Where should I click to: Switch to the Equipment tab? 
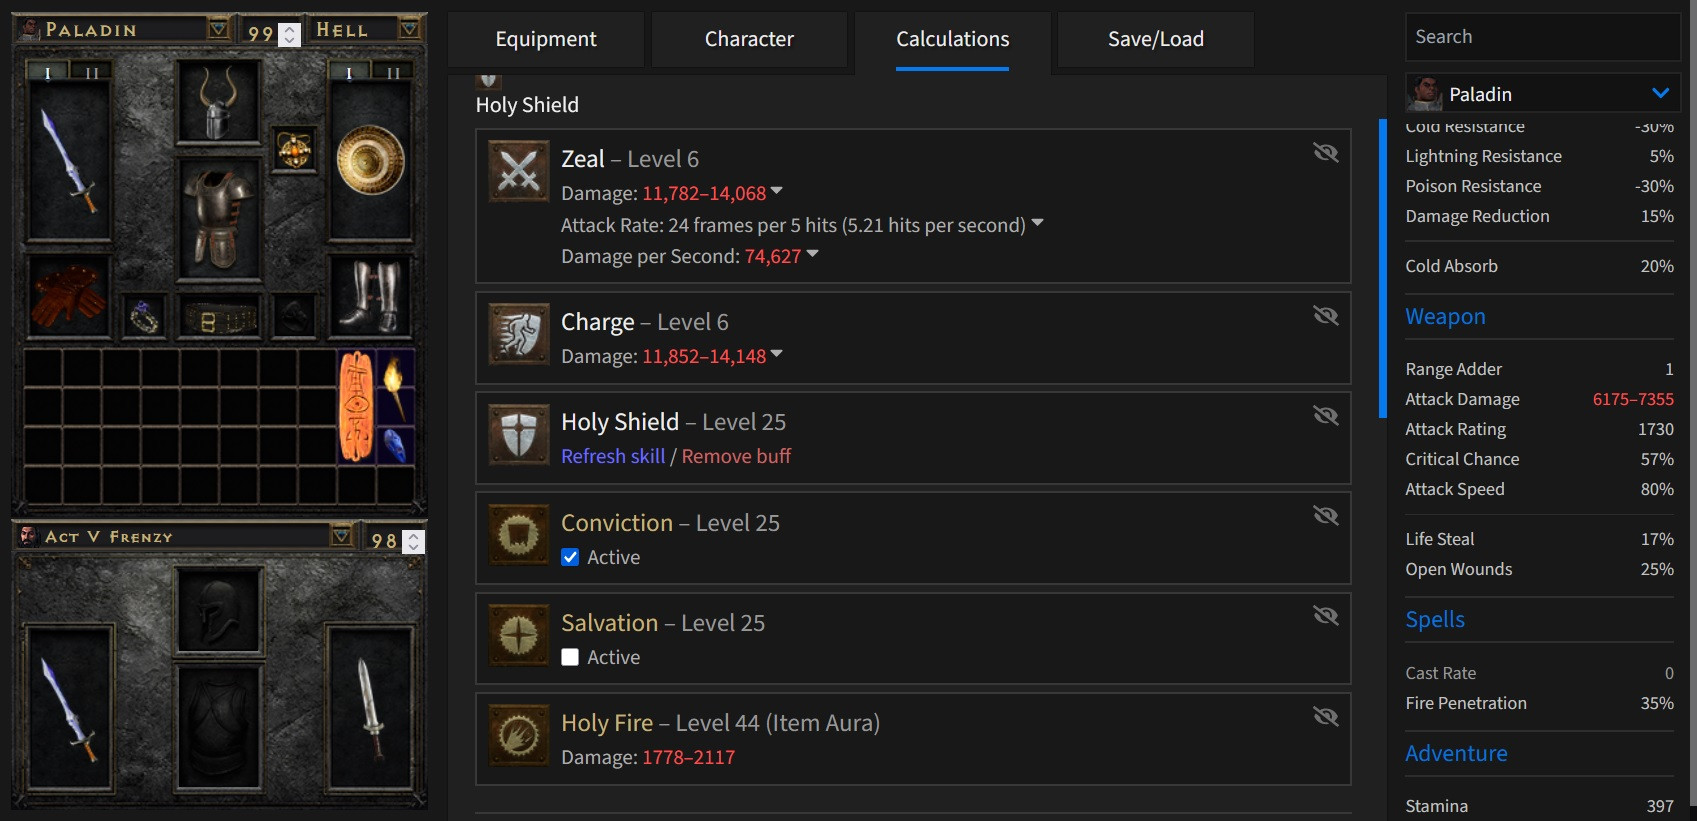[545, 39]
